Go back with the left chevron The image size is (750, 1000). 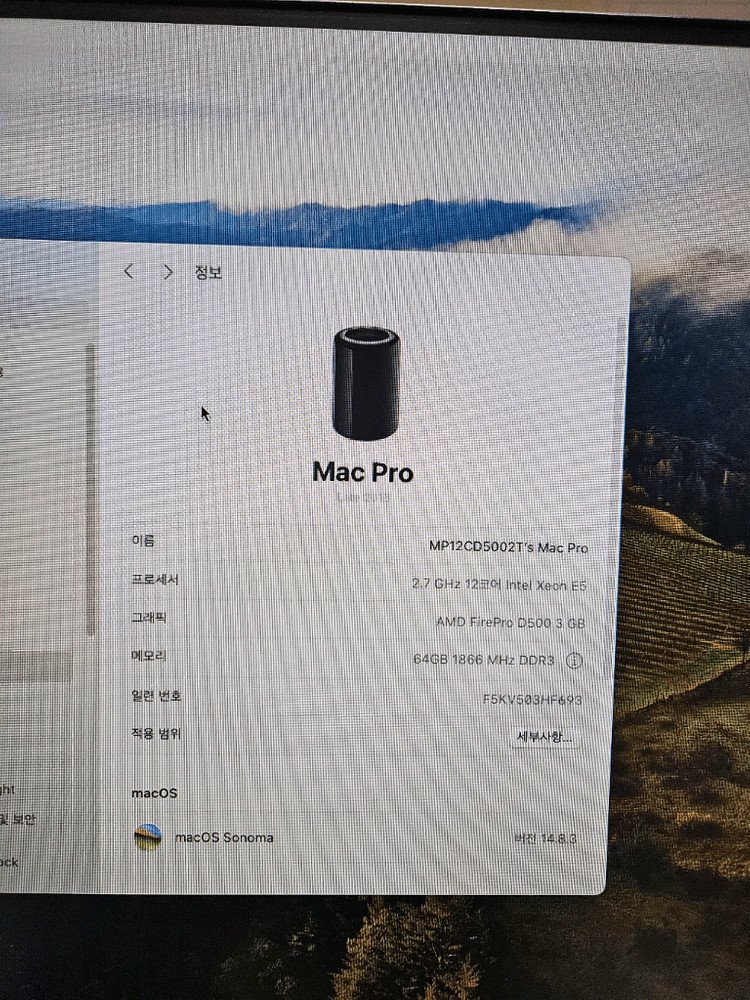tap(129, 272)
